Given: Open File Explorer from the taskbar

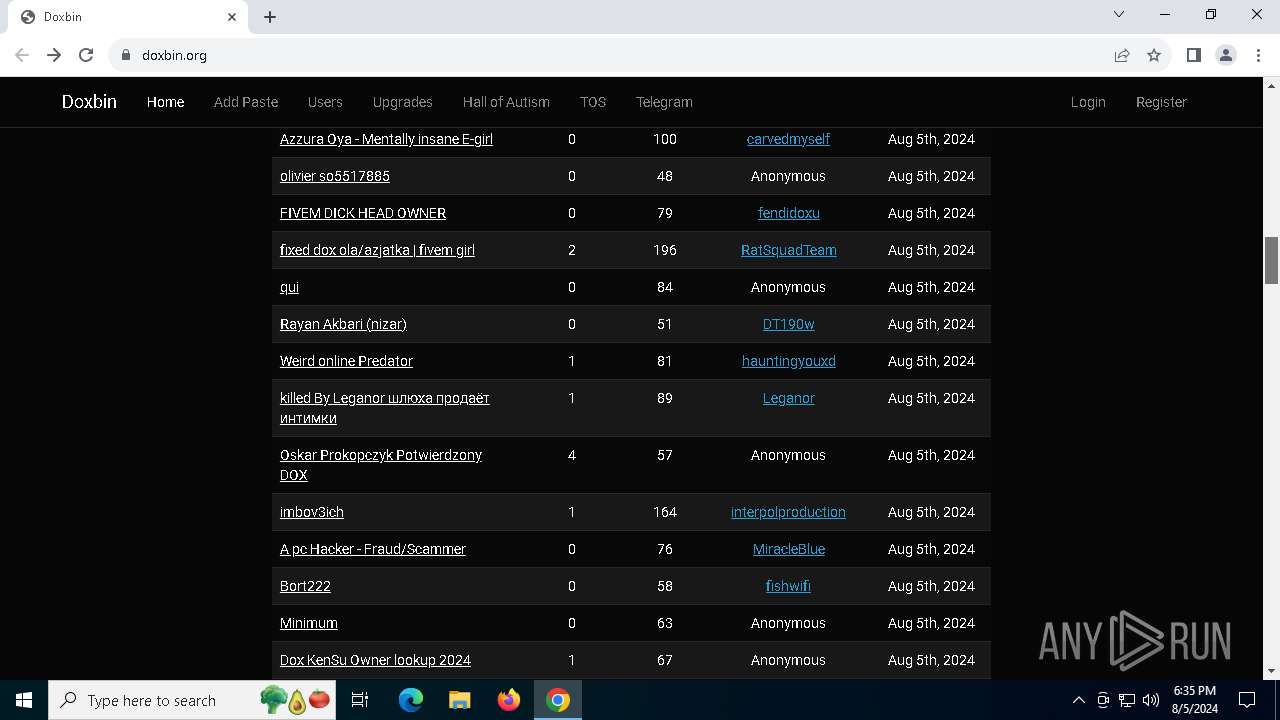Looking at the screenshot, I should pyautogui.click(x=460, y=700).
